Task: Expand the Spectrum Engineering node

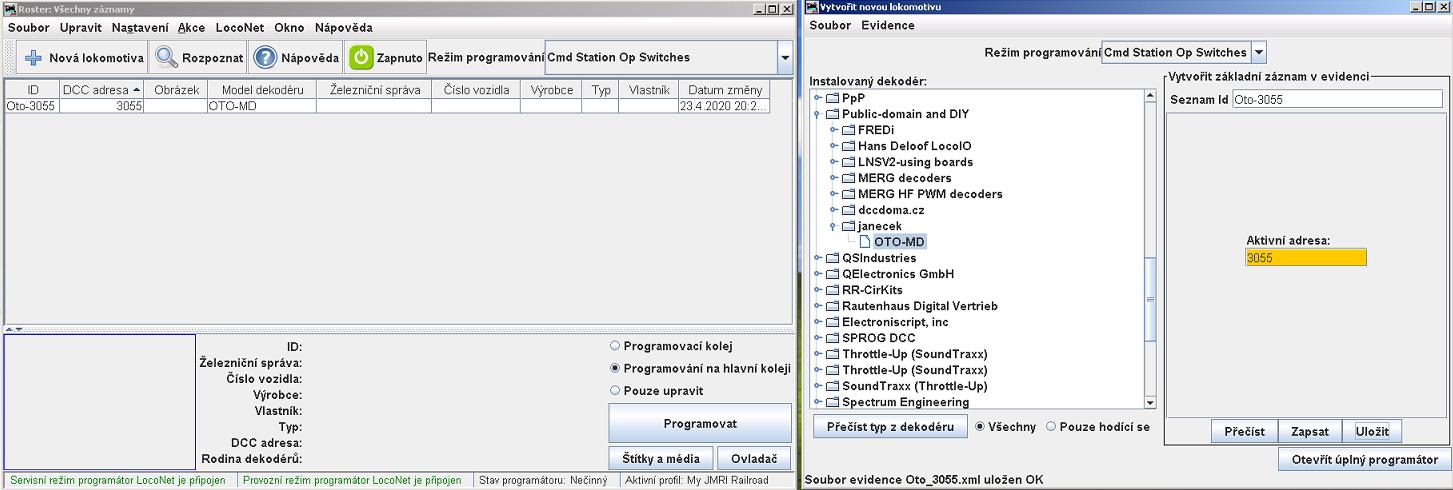Action: (817, 402)
